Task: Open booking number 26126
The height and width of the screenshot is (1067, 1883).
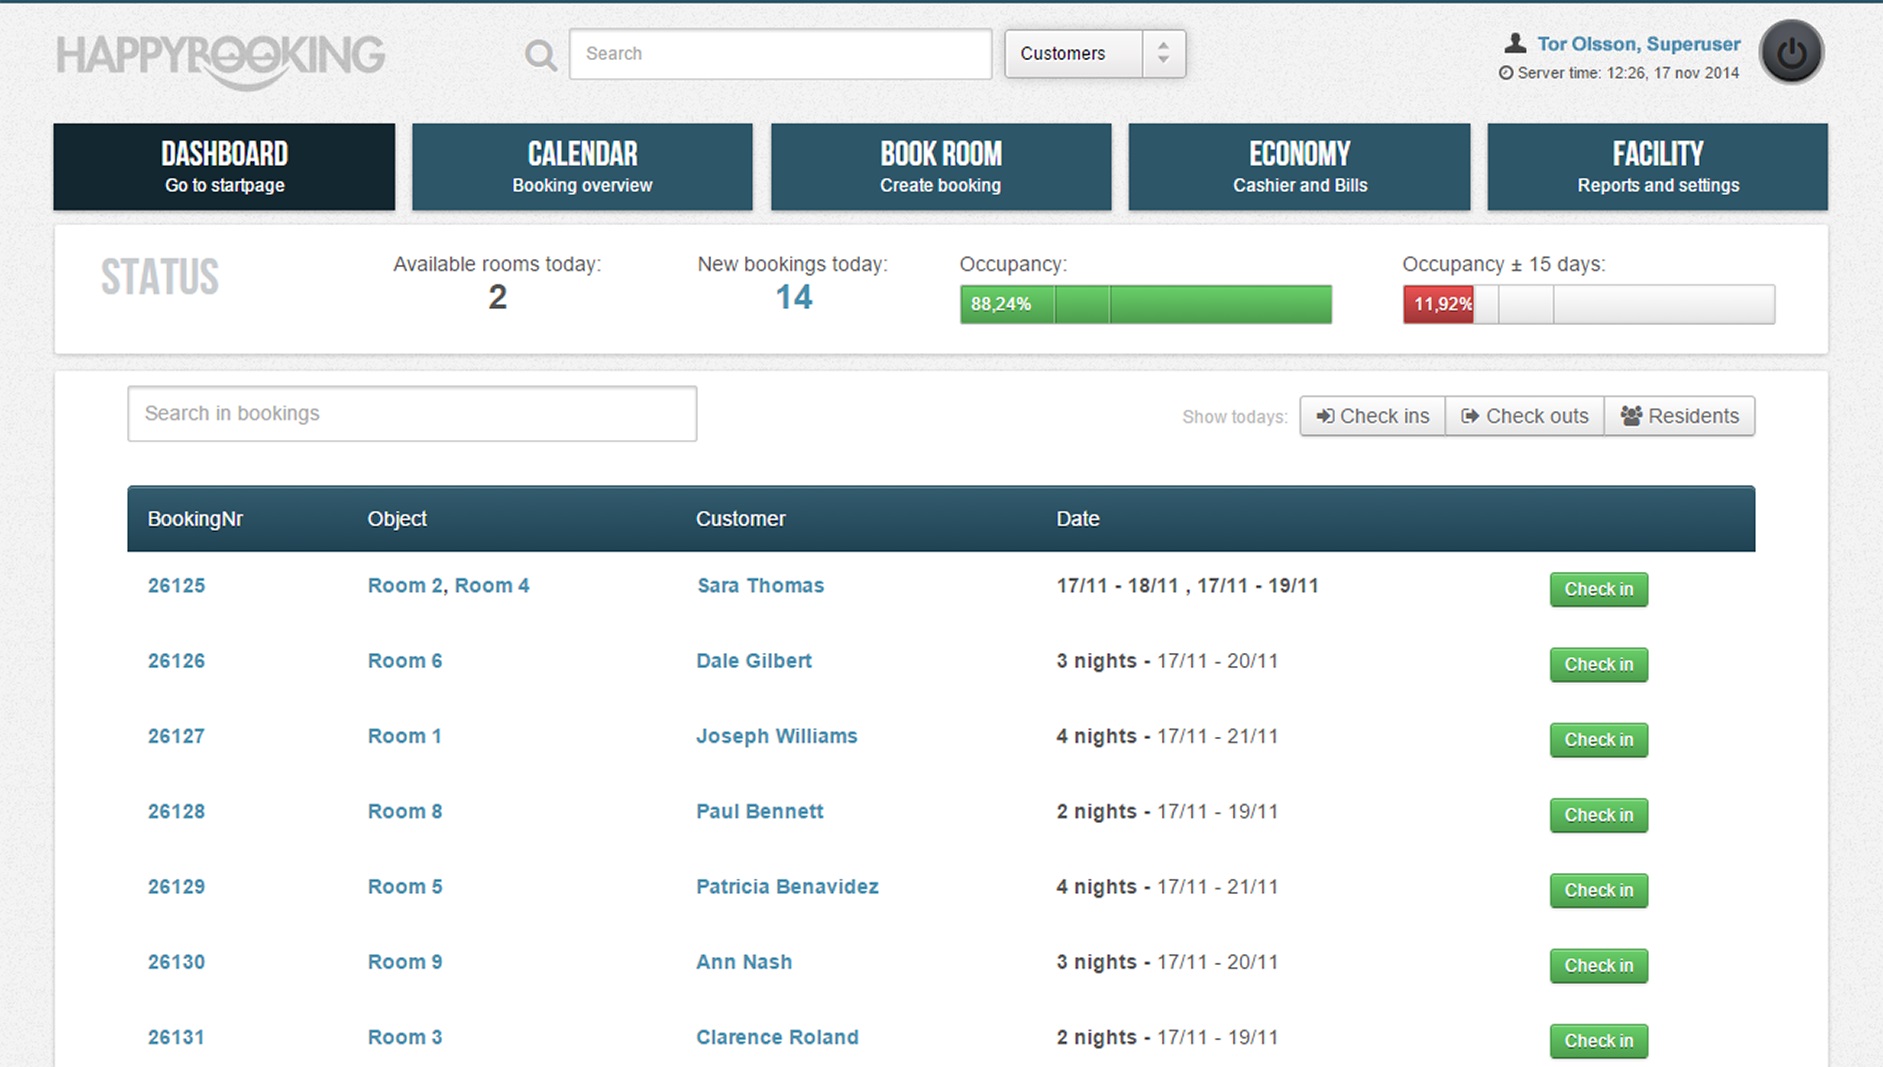Action: click(x=176, y=661)
